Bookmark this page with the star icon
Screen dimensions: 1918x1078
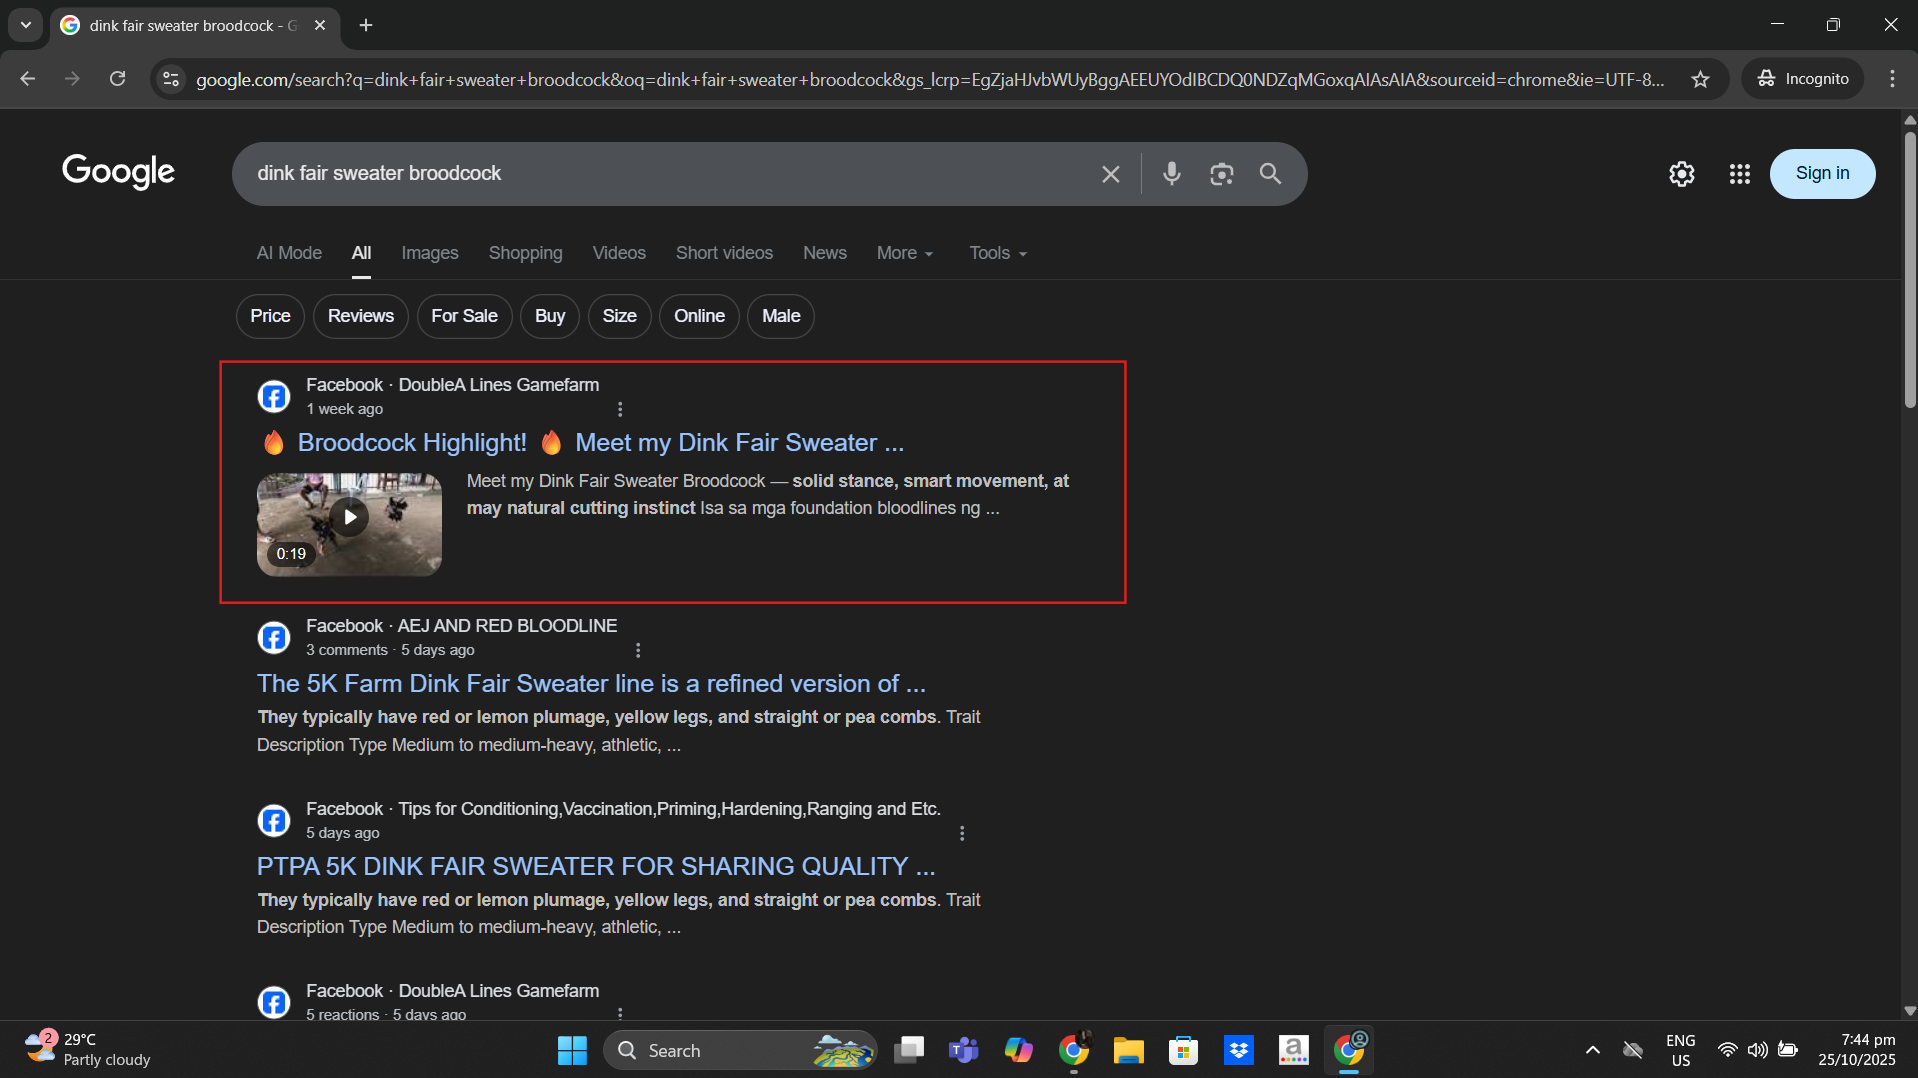click(1700, 79)
